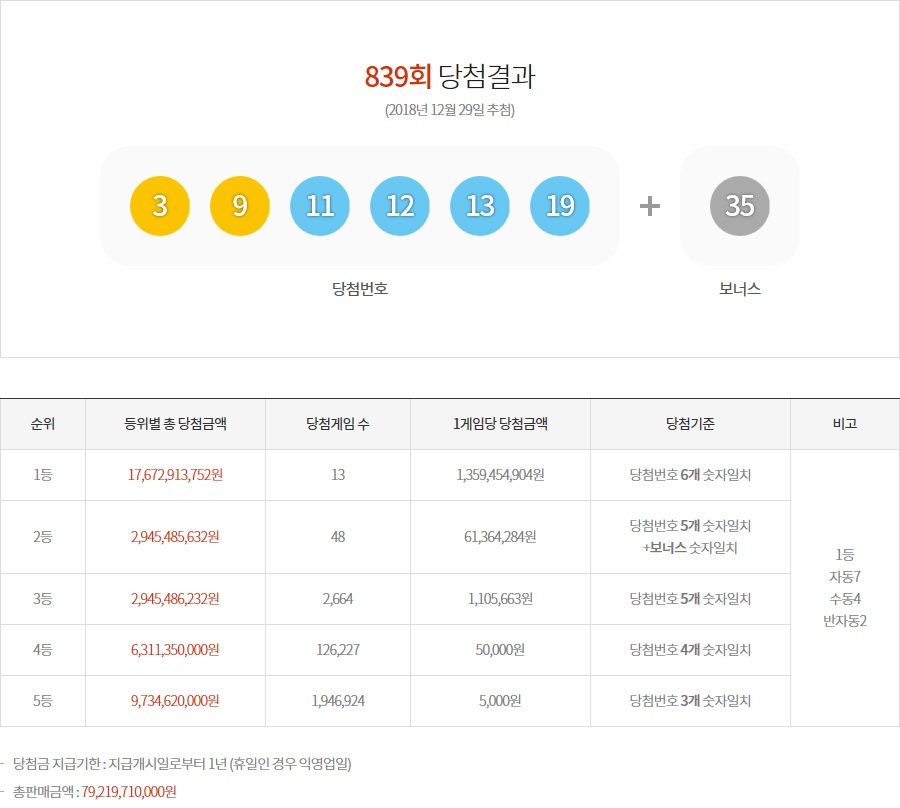Click the yellow ball number 9
This screenshot has height=808, width=900.
[x=240, y=206]
